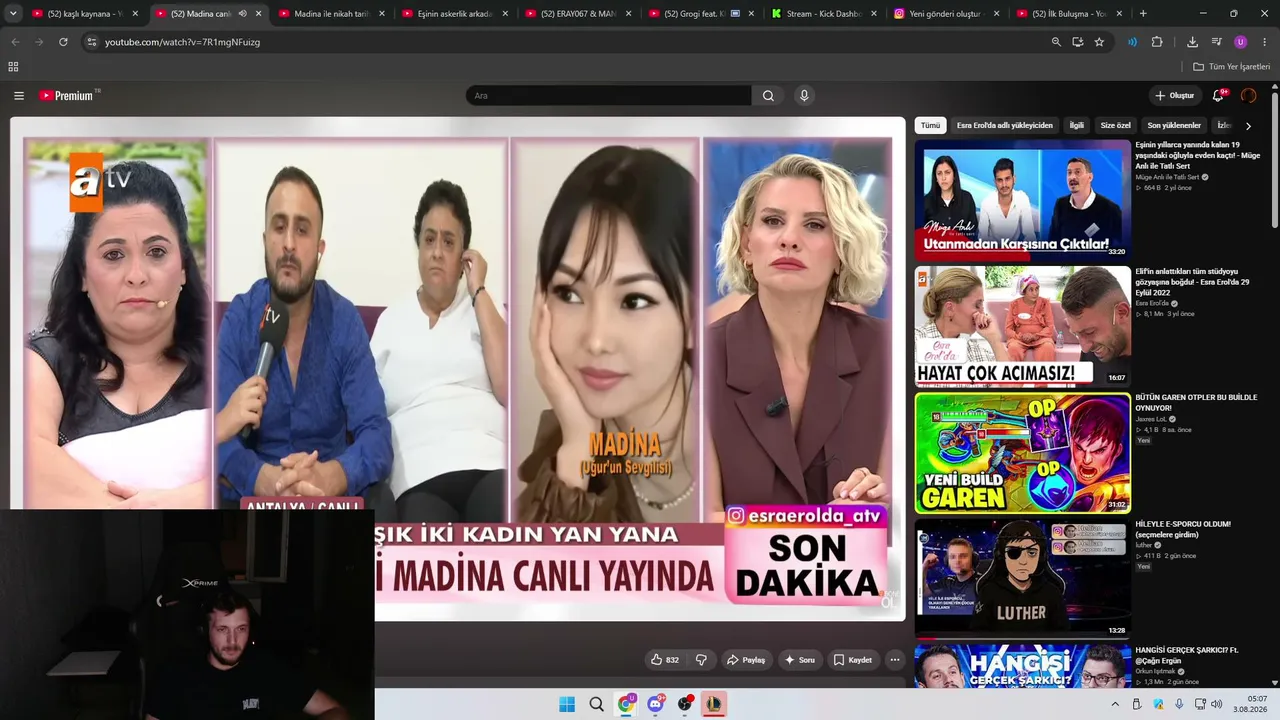Screen dimensions: 1280x720
Task: Open HANGİSİ GERÇEK ŞARKICI video title
Action: pos(1187,655)
